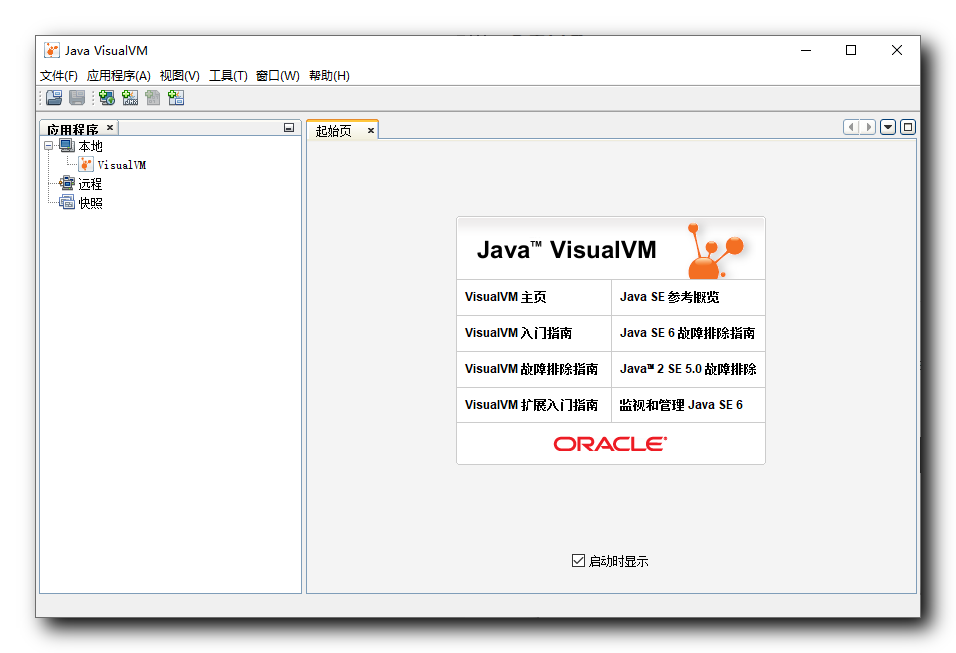Open the 文件(F) menu

tap(59, 76)
